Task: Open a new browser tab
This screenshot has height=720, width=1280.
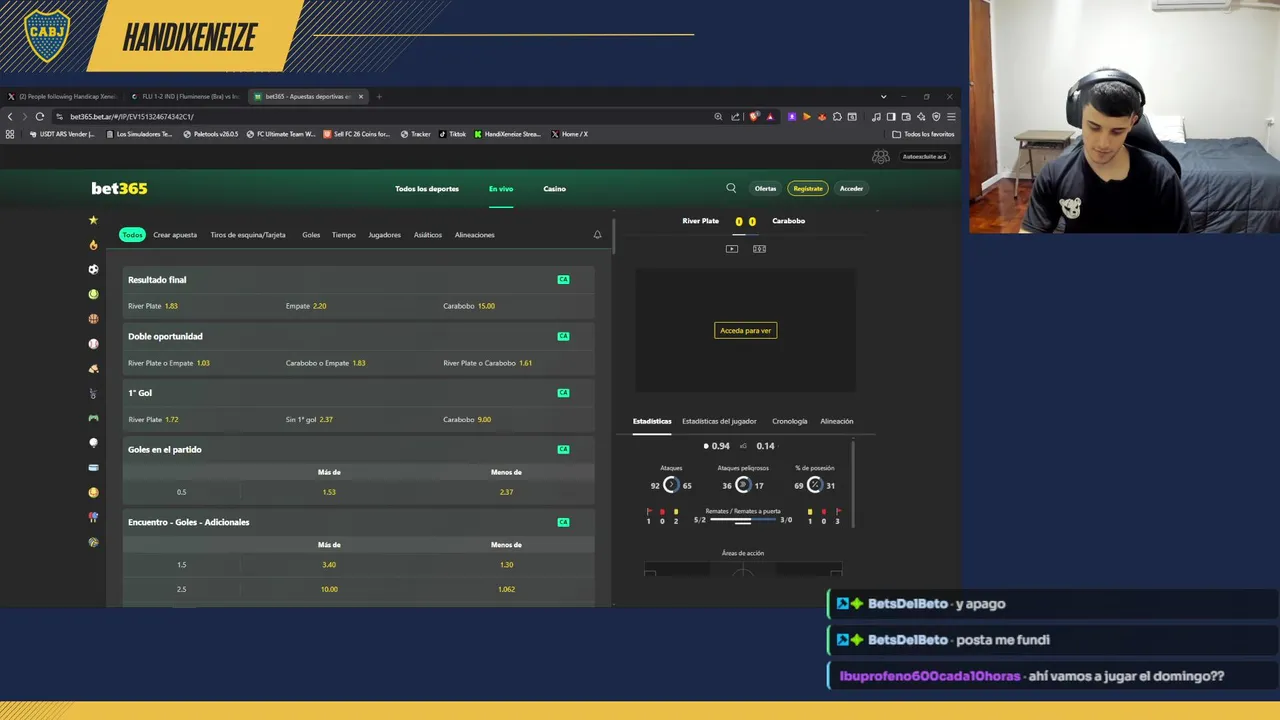Action: [x=379, y=97]
